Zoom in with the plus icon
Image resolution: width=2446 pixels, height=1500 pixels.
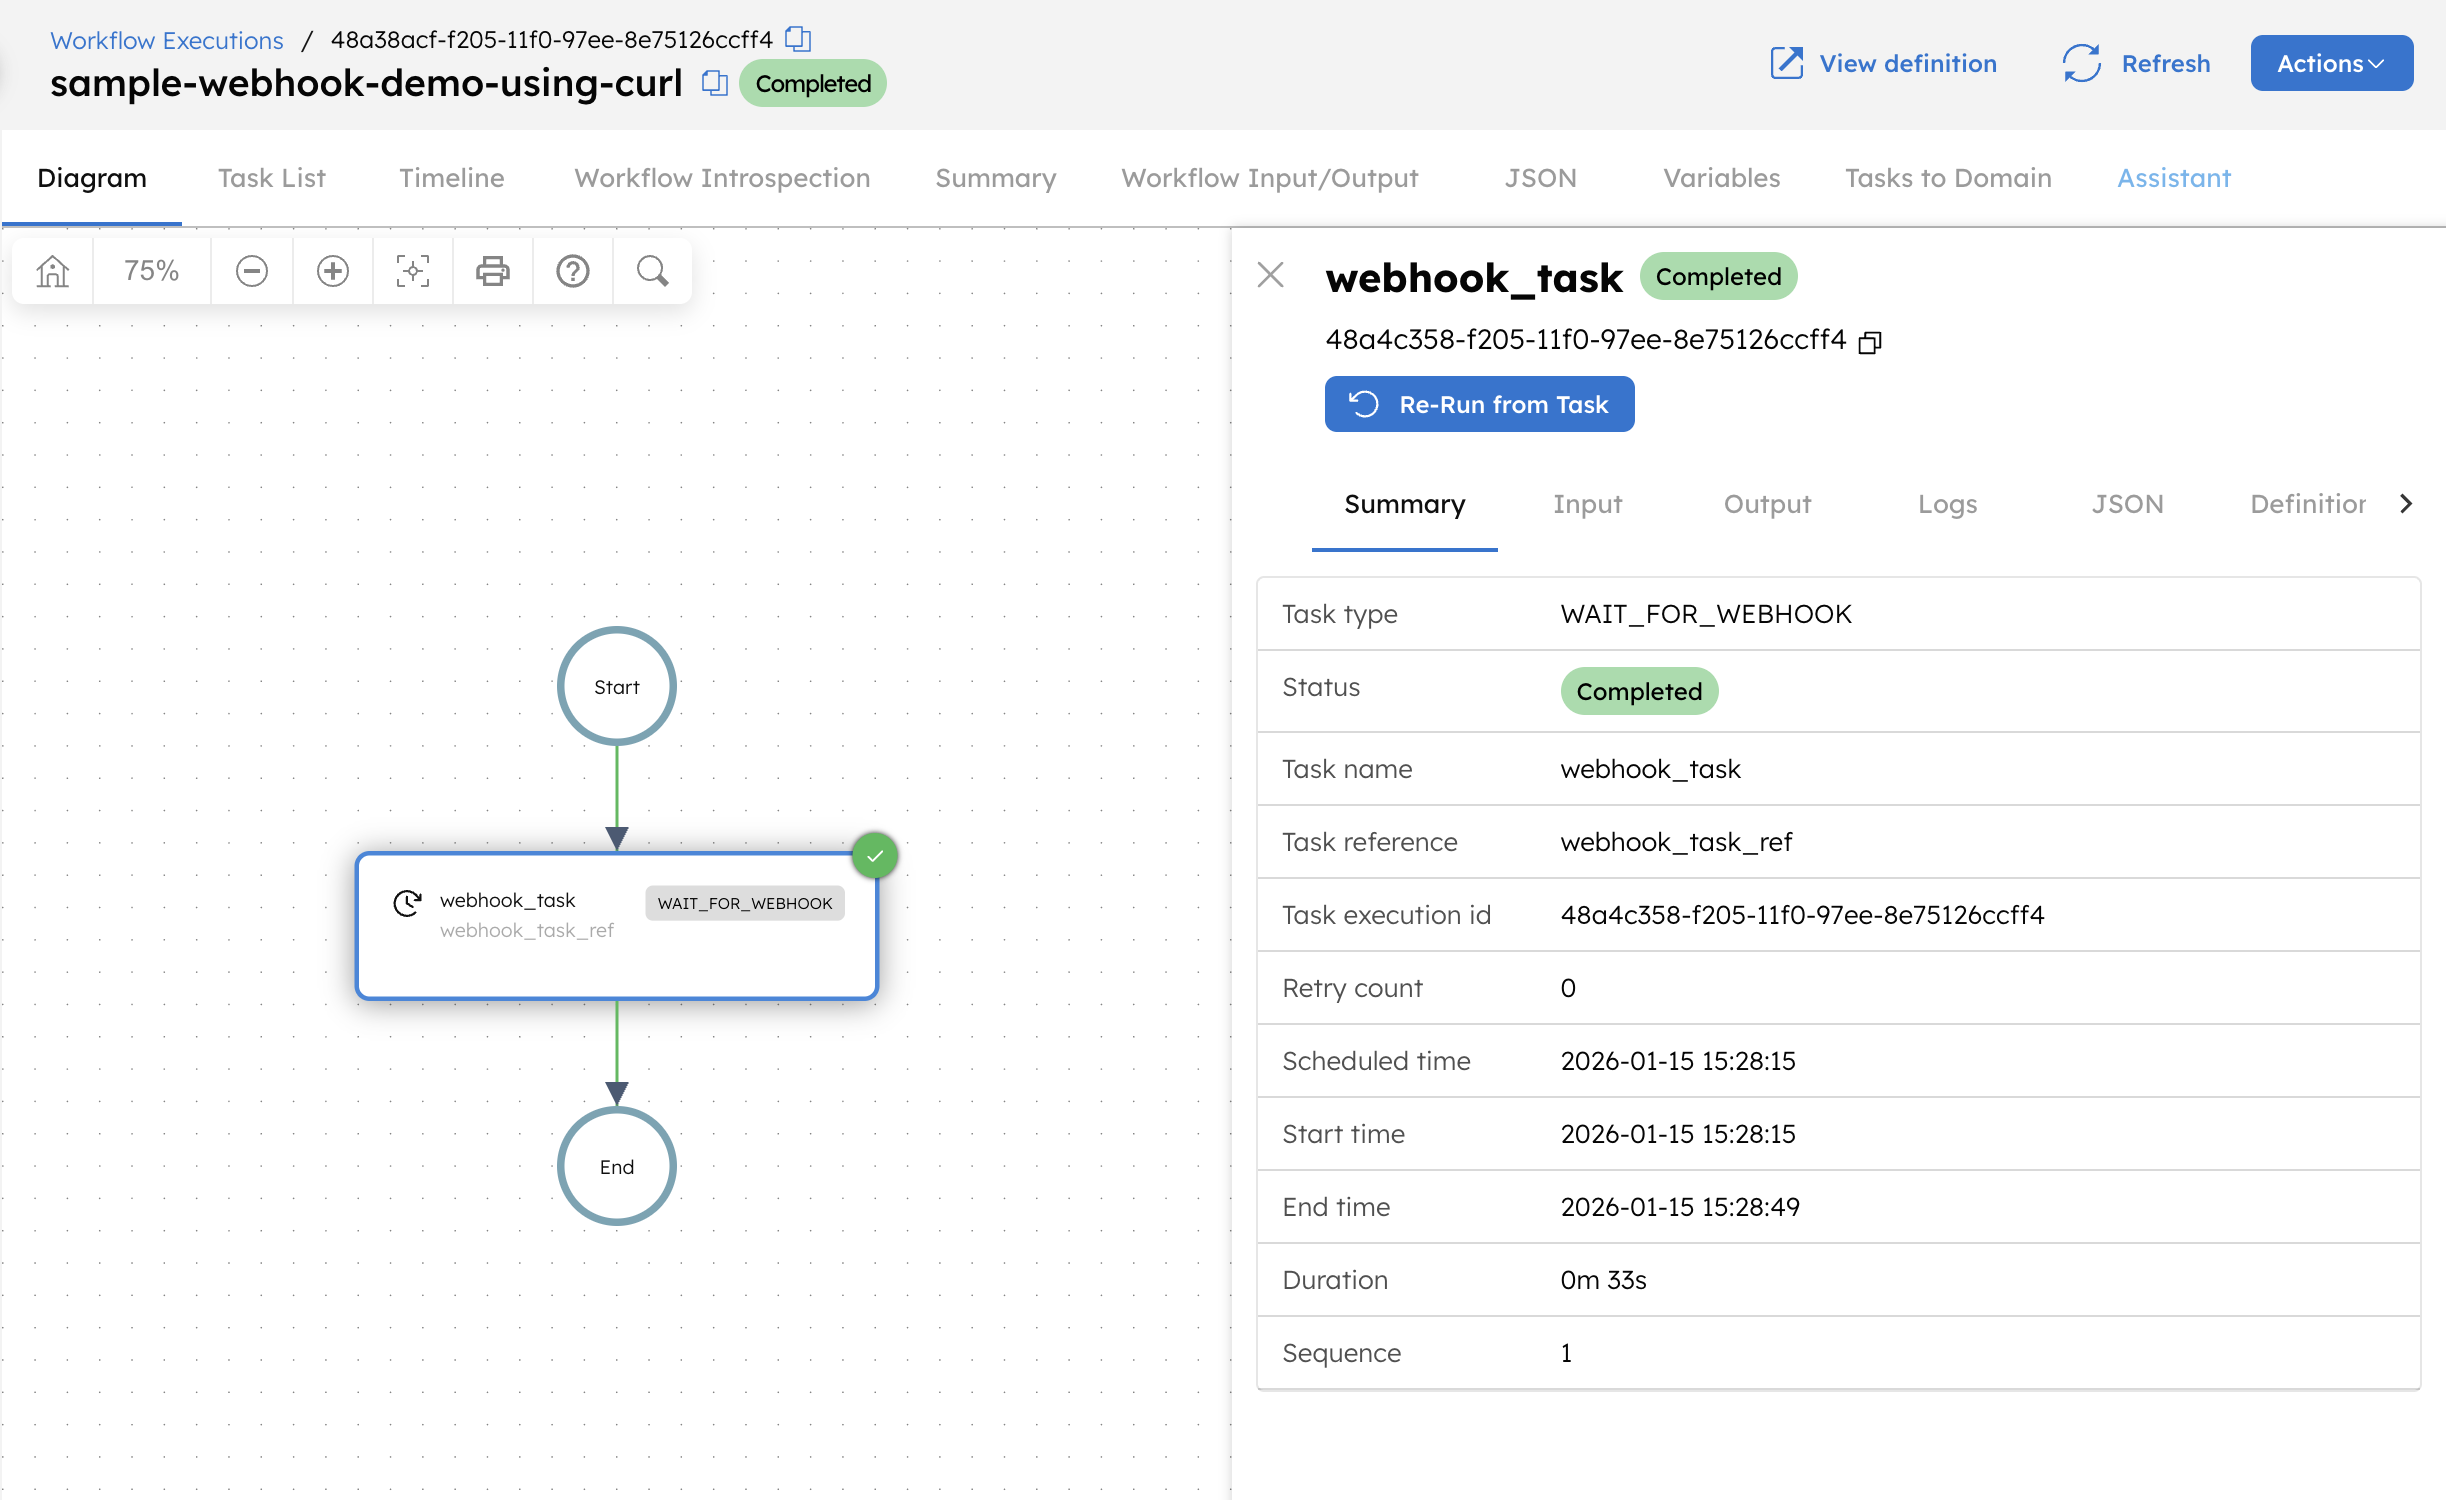pyautogui.click(x=332, y=271)
